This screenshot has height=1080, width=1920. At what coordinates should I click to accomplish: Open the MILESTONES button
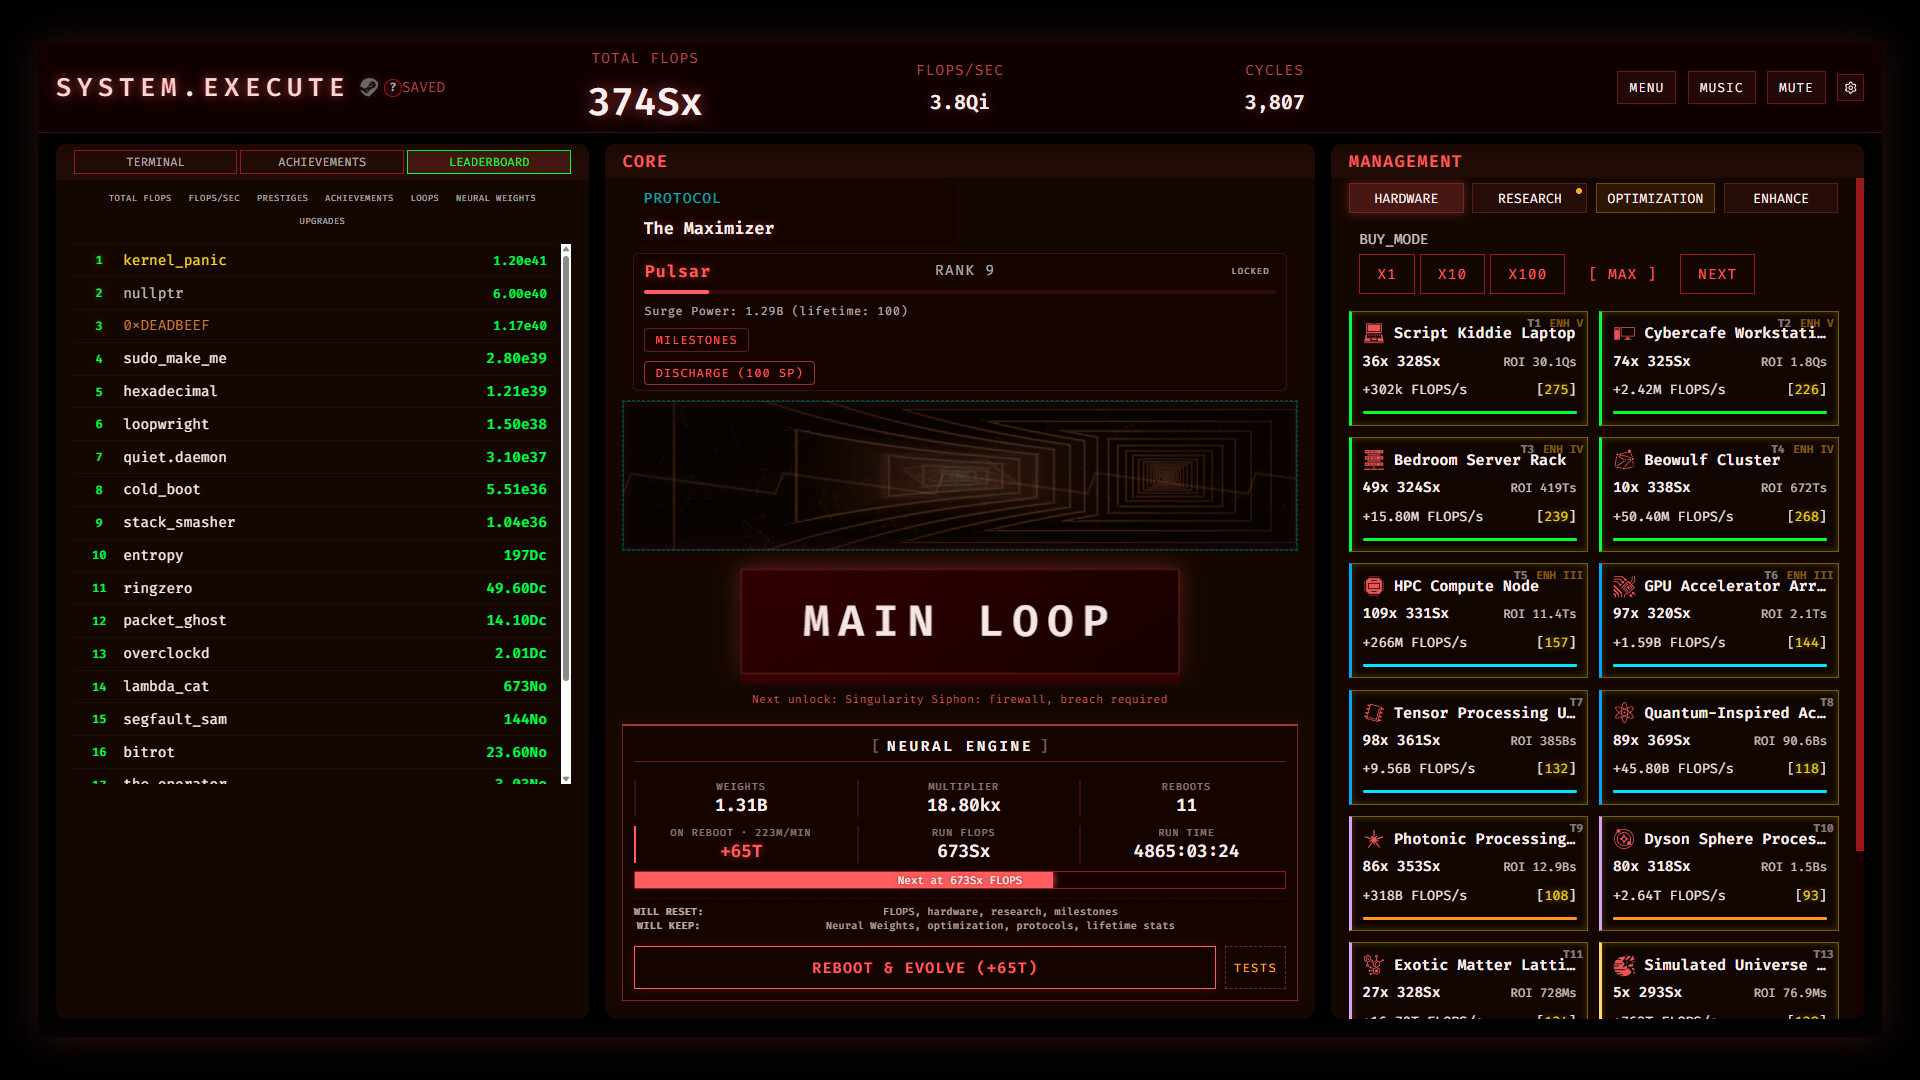click(696, 340)
